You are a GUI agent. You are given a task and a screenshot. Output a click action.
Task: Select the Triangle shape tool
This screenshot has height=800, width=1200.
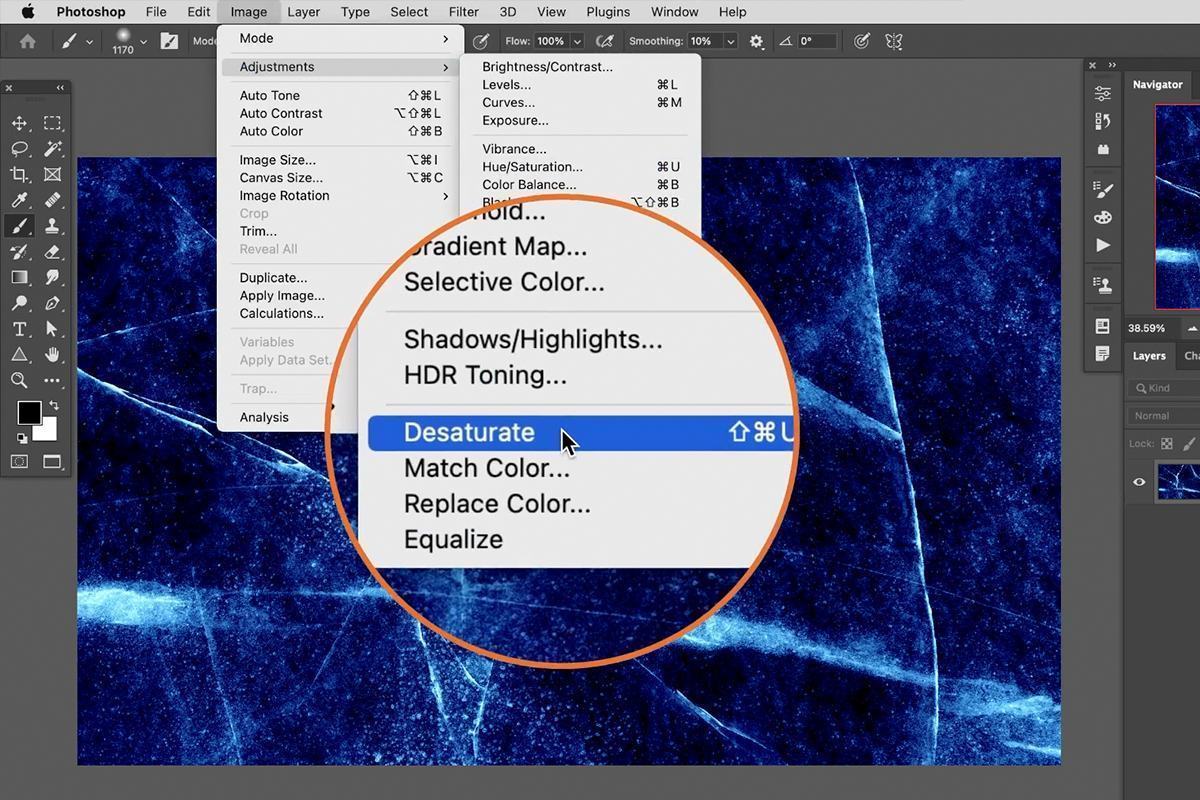point(19,355)
